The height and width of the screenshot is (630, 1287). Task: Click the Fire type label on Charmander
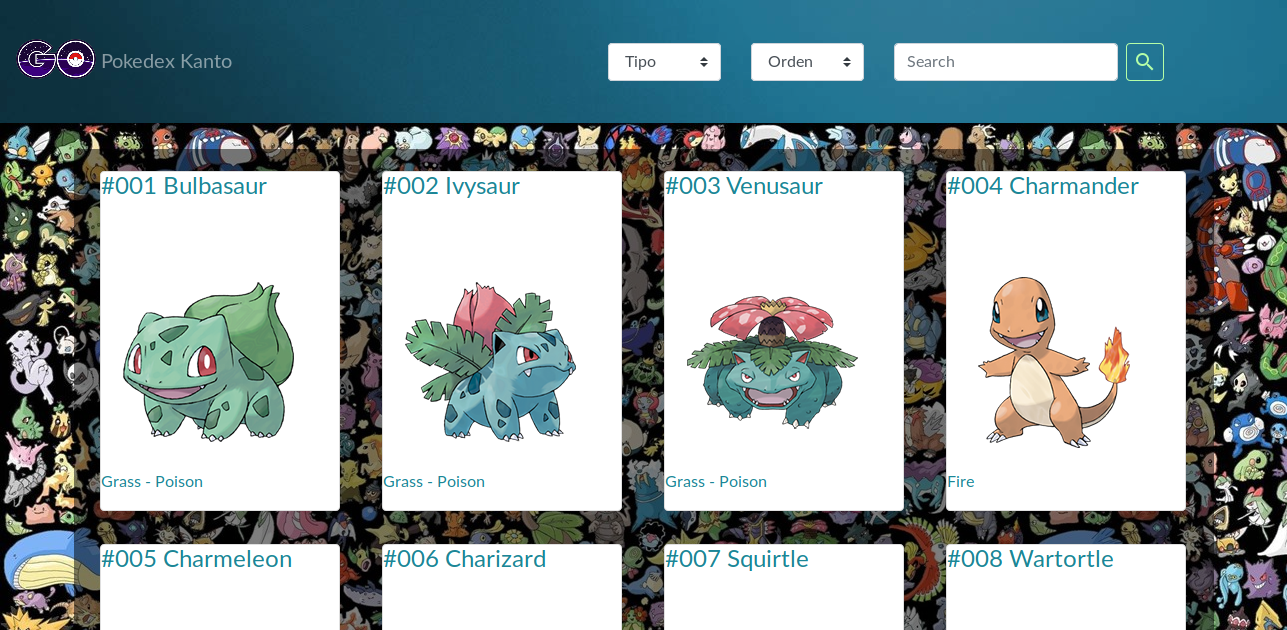[961, 481]
